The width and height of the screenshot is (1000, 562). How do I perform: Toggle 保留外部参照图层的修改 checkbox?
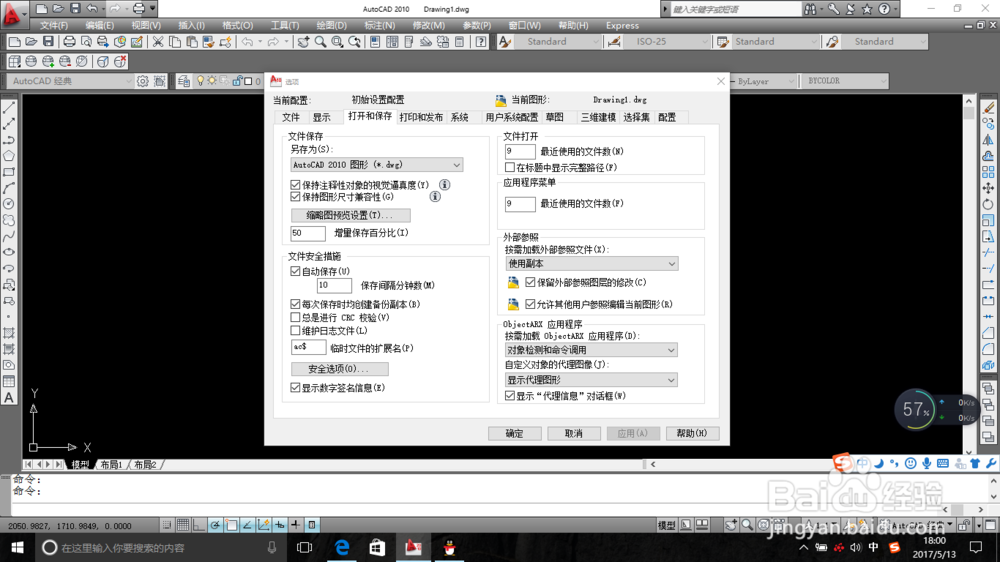pyautogui.click(x=530, y=282)
